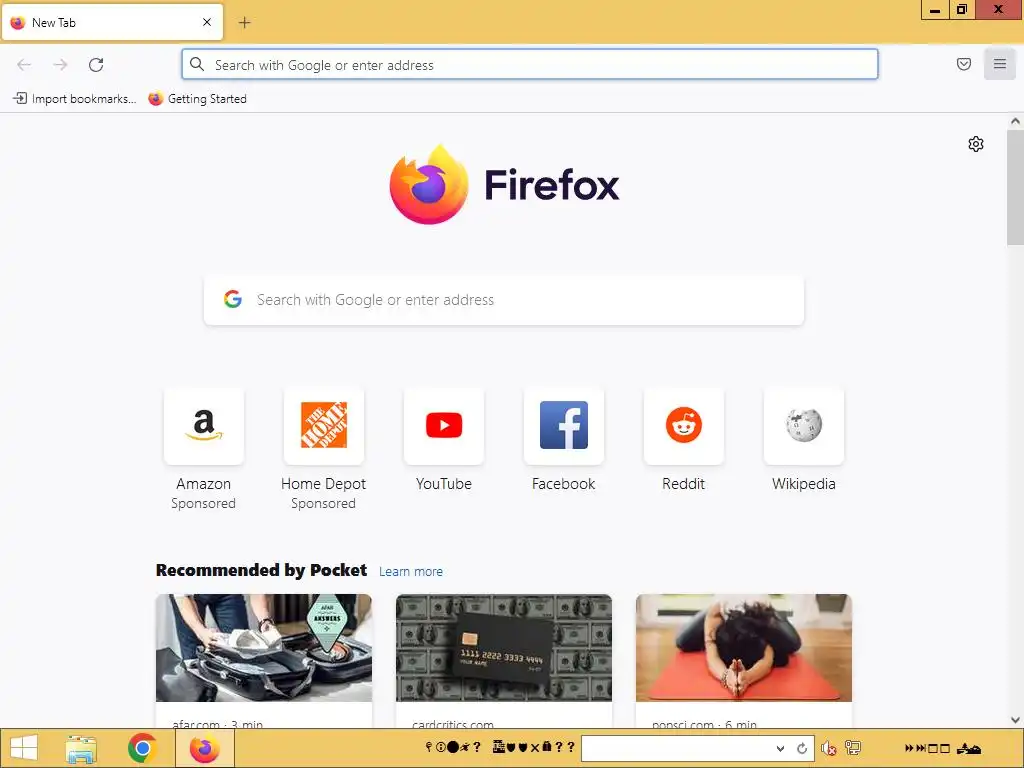This screenshot has height=768, width=1024.
Task: Open the Firefox application menu
Action: point(1000,64)
